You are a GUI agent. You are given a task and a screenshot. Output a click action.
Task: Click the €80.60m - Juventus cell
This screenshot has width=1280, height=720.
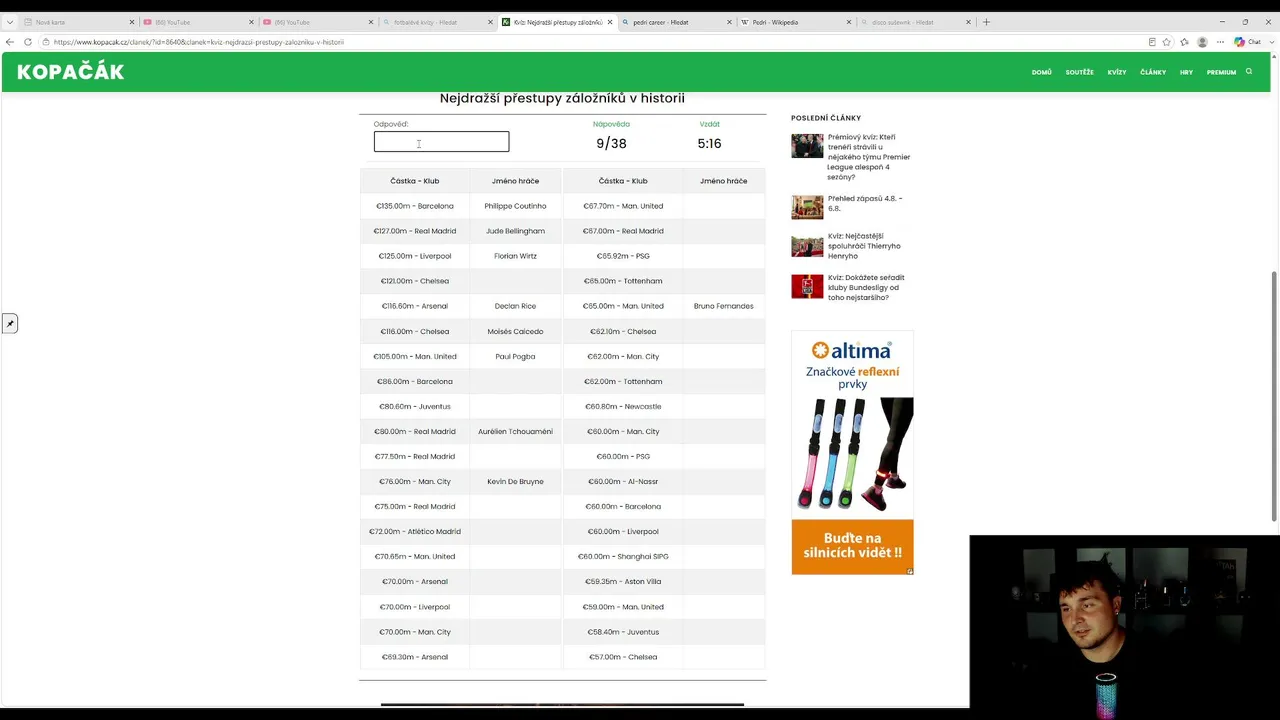point(414,406)
